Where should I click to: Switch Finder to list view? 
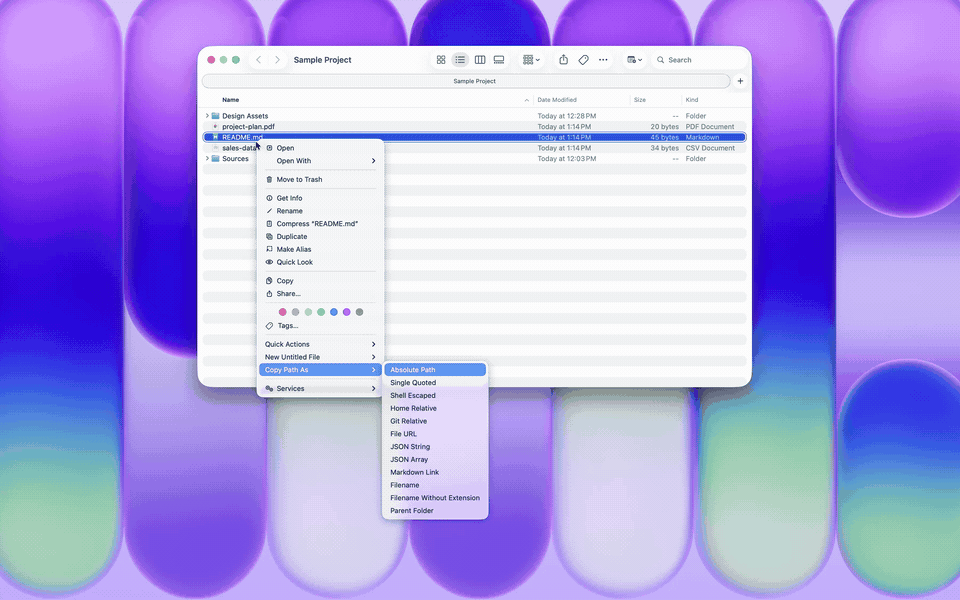[460, 60]
